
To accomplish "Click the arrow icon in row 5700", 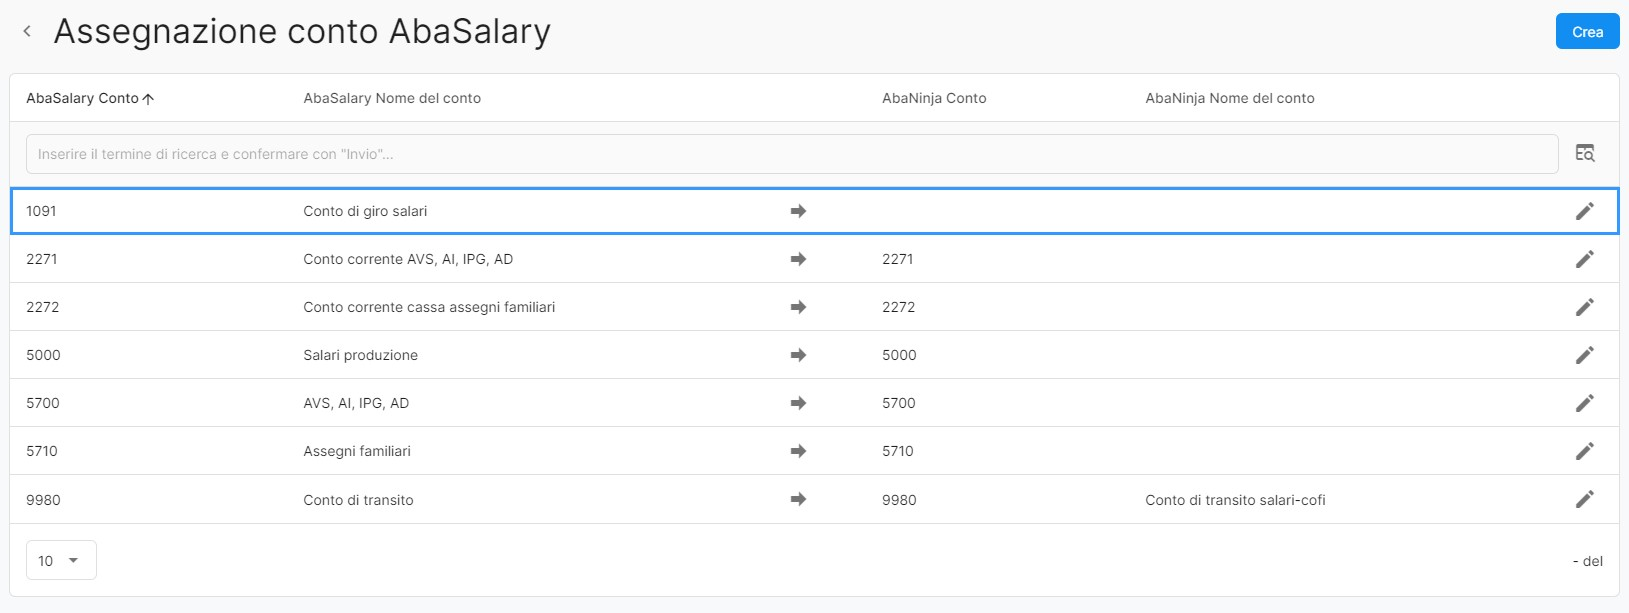I will 798,403.
